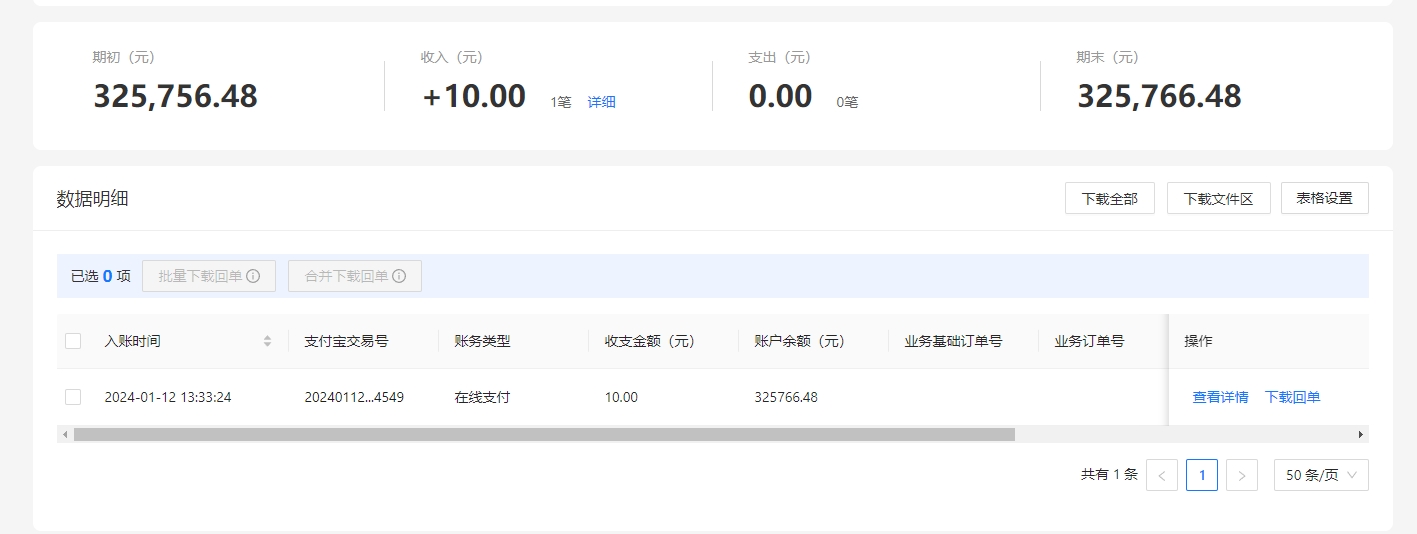Viewport: 1417px width, 534px height.
Task: Click the 期末 value 325,766.48
Action: tap(1159, 96)
